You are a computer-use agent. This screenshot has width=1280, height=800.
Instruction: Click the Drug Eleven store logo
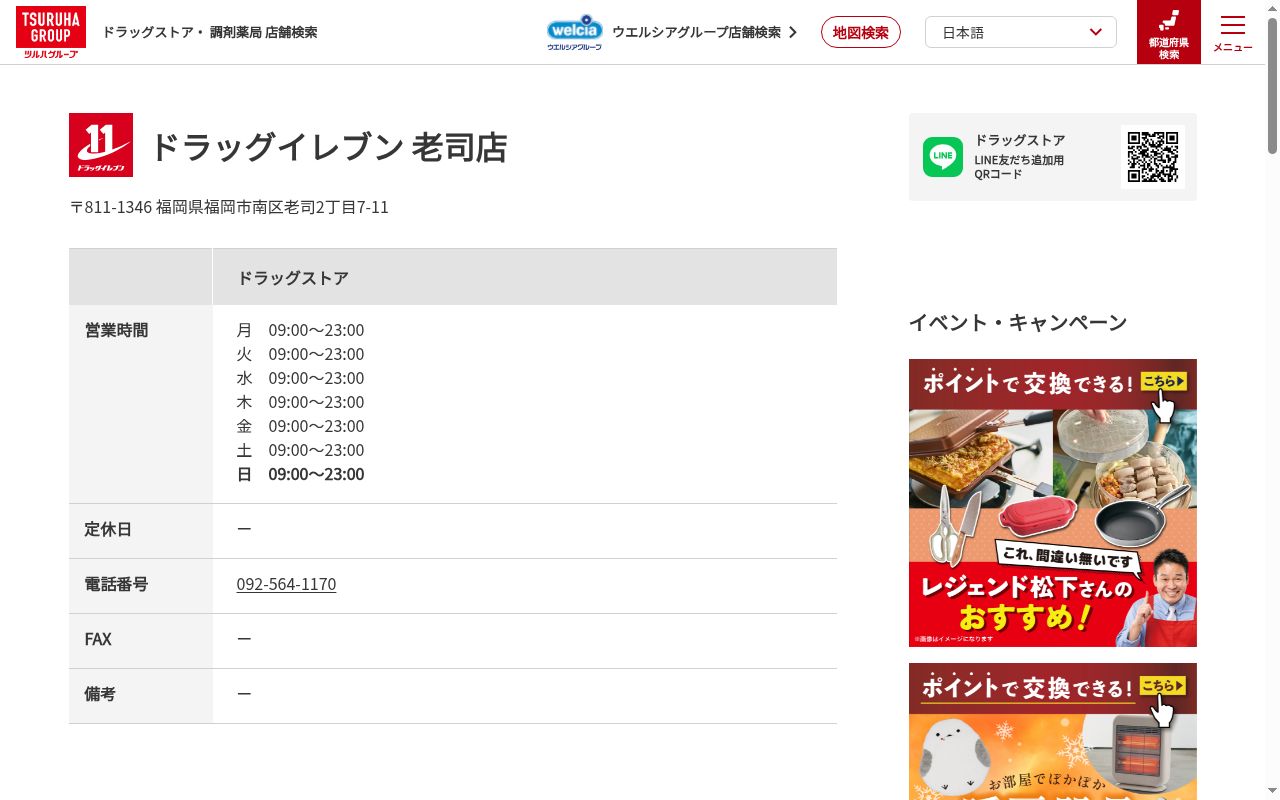tap(101, 145)
